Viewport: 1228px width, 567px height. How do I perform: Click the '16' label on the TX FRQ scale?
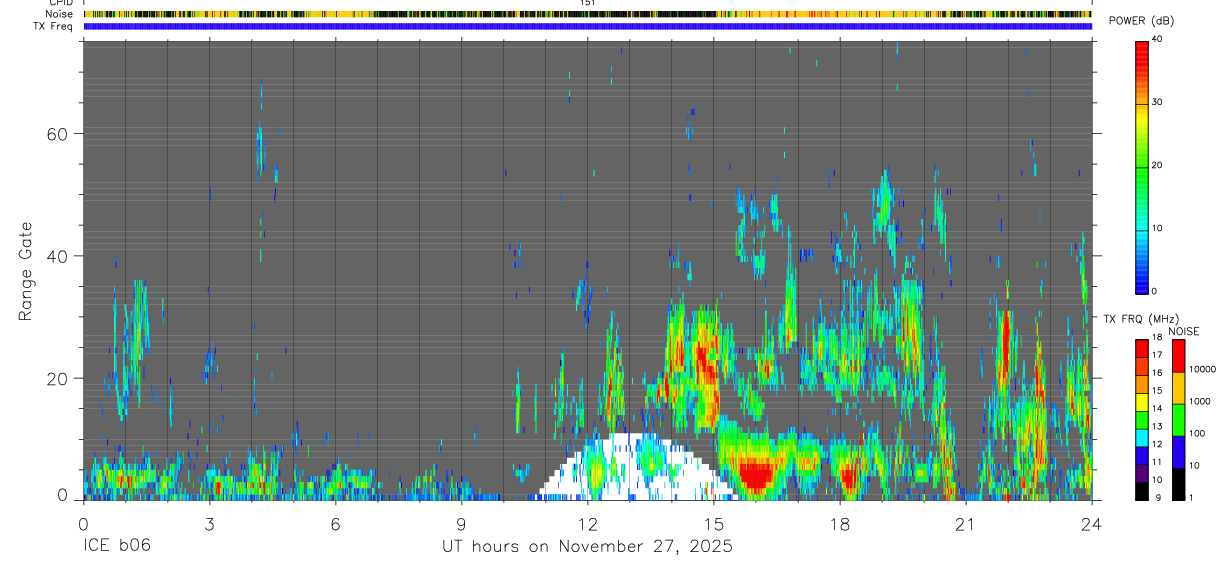click(1156, 372)
